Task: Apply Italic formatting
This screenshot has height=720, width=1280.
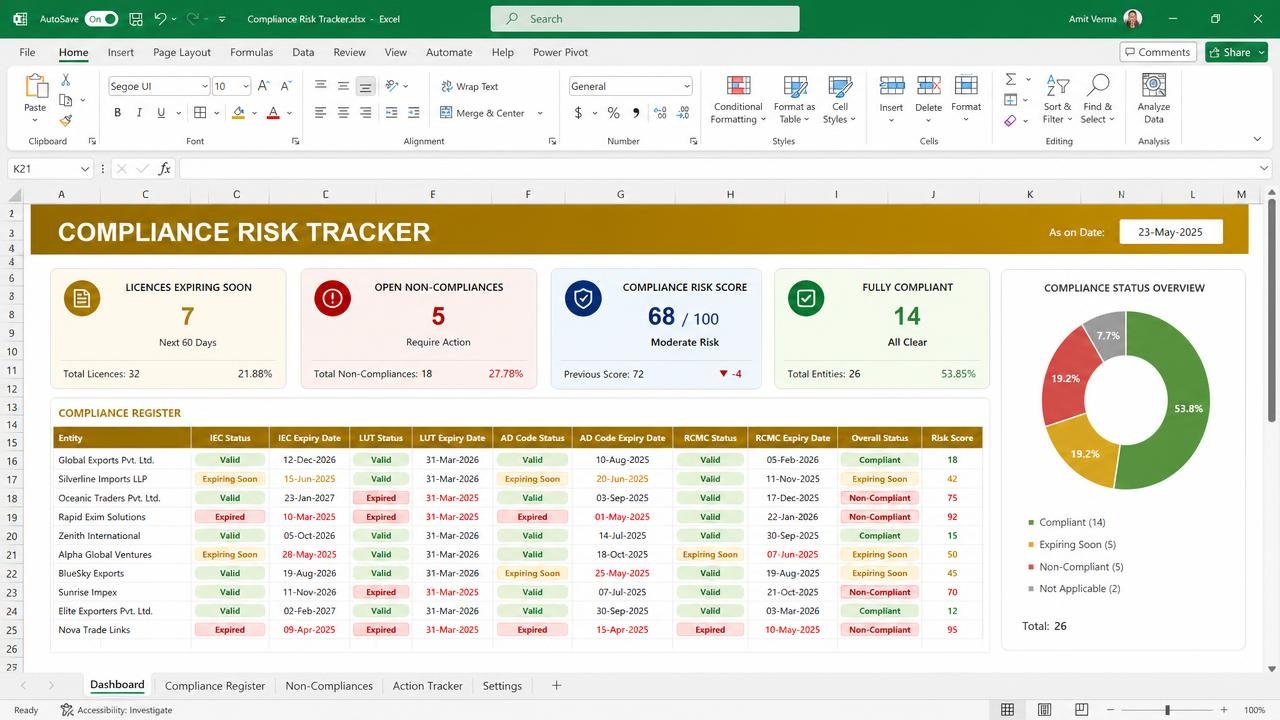Action: 139,113
